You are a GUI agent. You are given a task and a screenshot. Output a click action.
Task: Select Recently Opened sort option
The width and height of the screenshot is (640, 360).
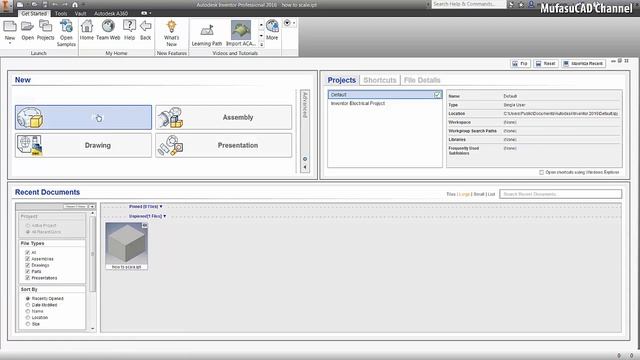28,298
